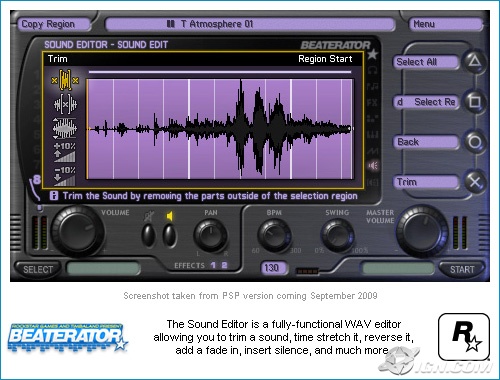Toggle effect slot 2
The height and width of the screenshot is (380, 500).
224,265
